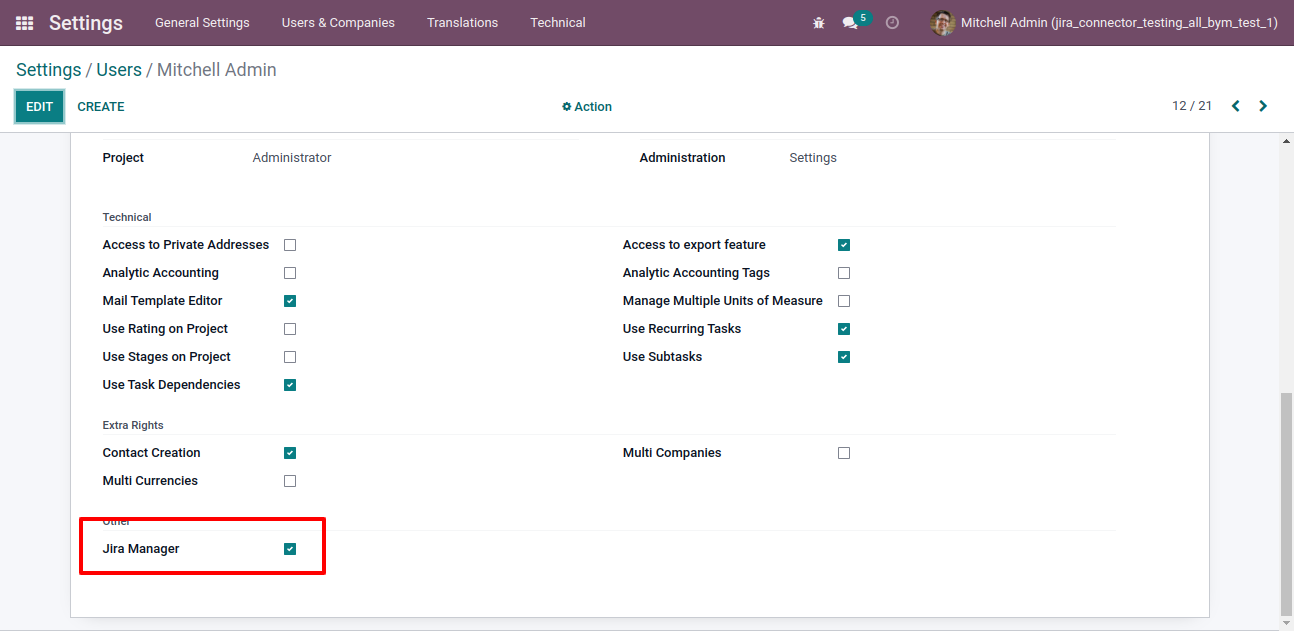Click Project field value Administrator
Screen dimensions: 1294x631
[x=292, y=158]
